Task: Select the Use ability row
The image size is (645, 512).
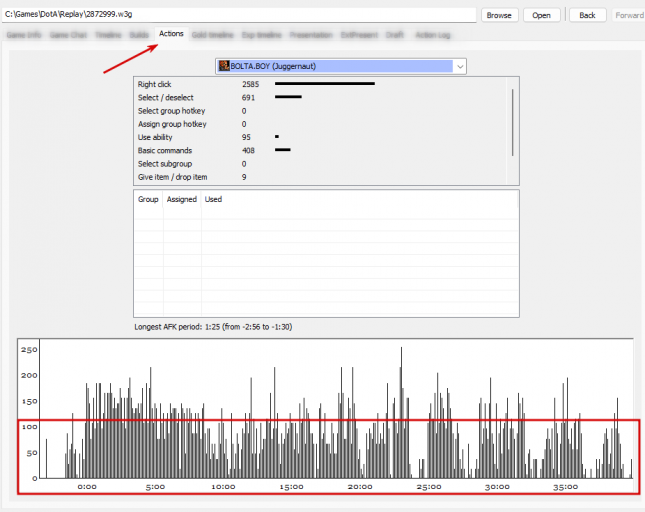Action: 320,137
